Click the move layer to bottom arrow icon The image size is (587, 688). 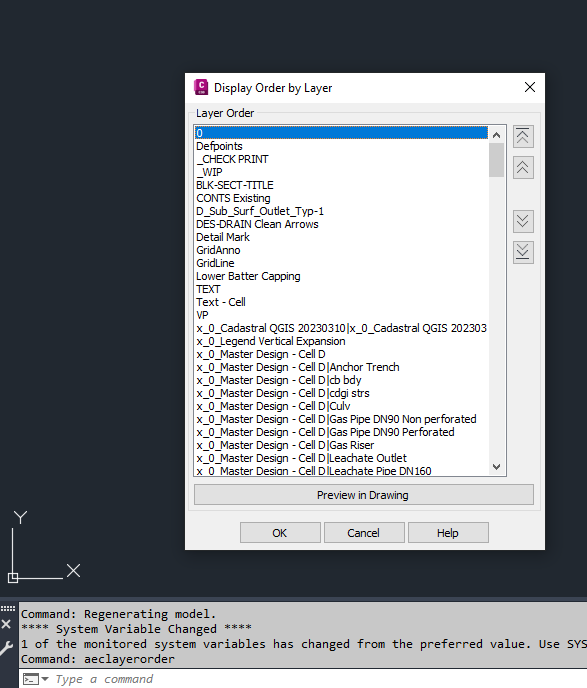click(523, 252)
